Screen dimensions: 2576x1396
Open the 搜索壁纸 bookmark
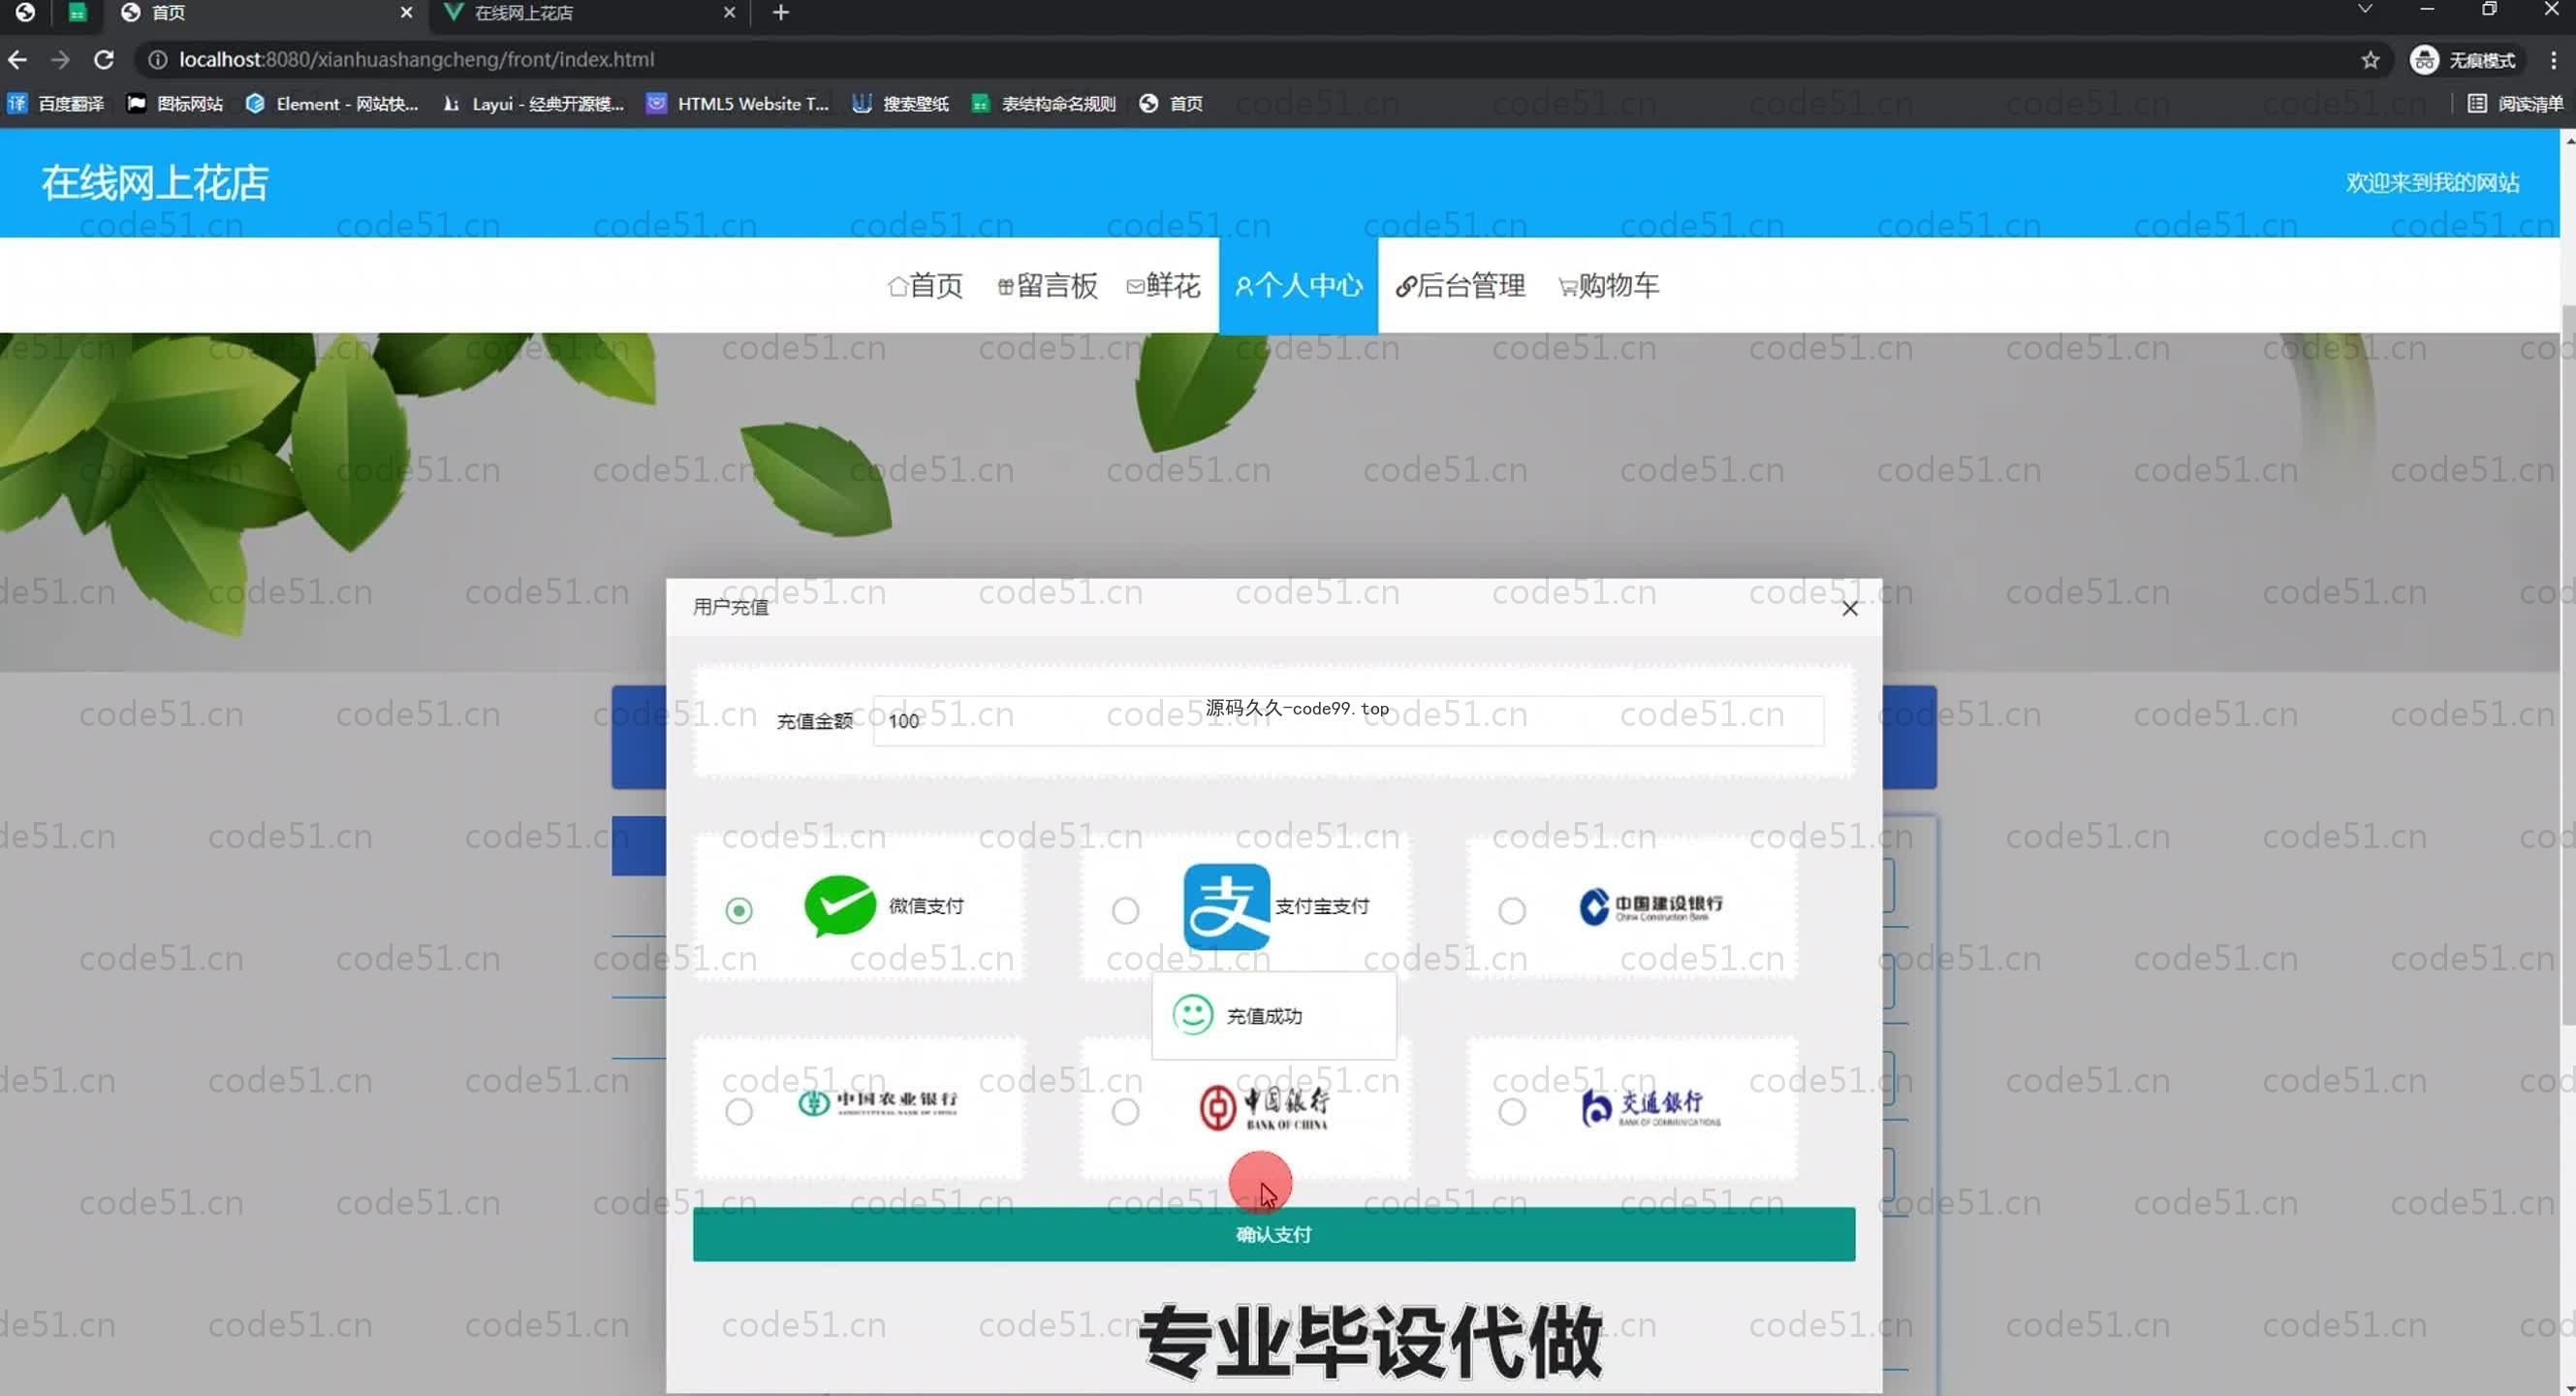[901, 104]
